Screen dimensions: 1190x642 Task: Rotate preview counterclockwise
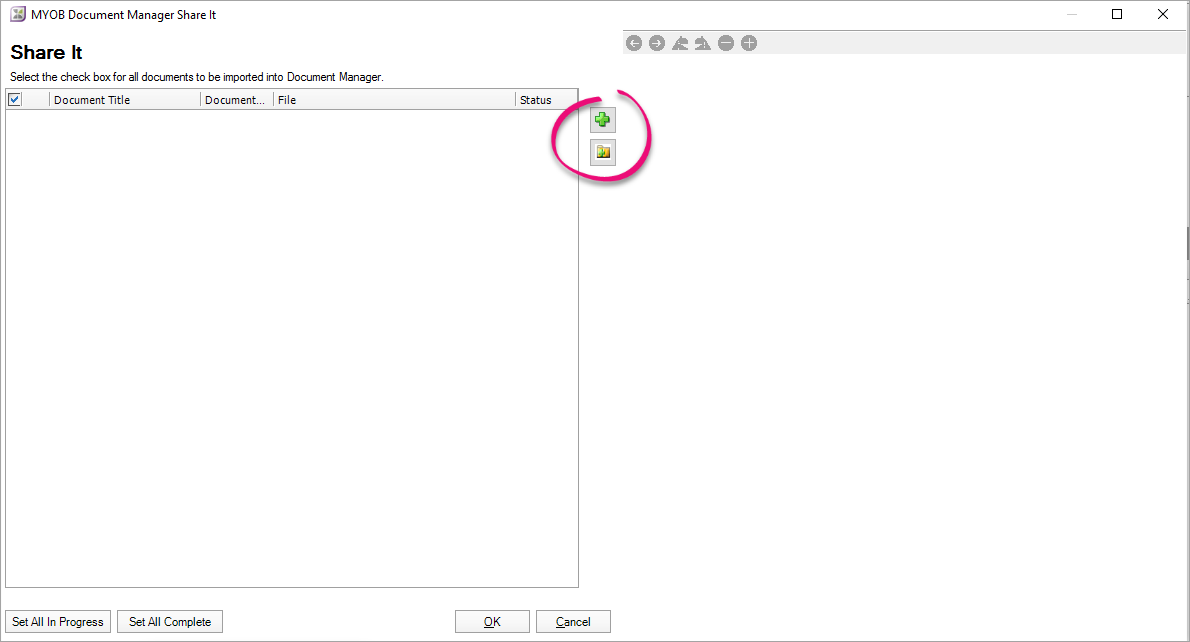point(680,43)
